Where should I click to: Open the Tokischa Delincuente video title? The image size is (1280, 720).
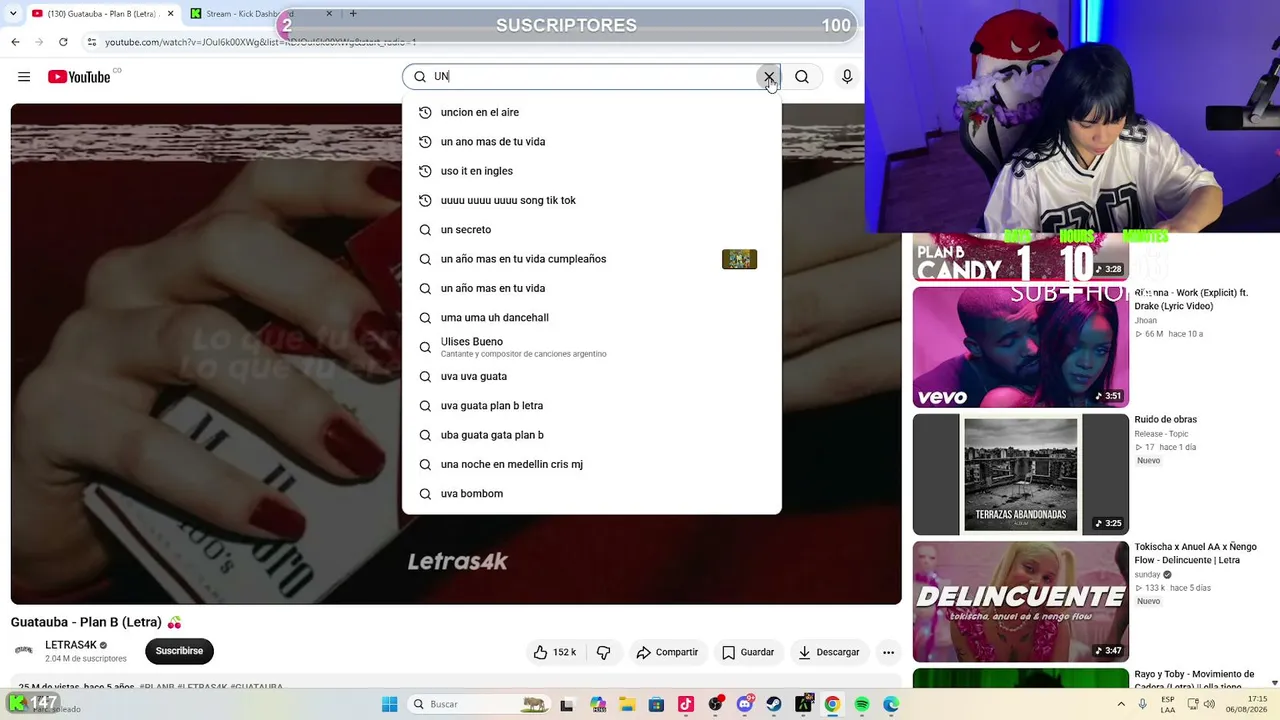coord(1195,554)
